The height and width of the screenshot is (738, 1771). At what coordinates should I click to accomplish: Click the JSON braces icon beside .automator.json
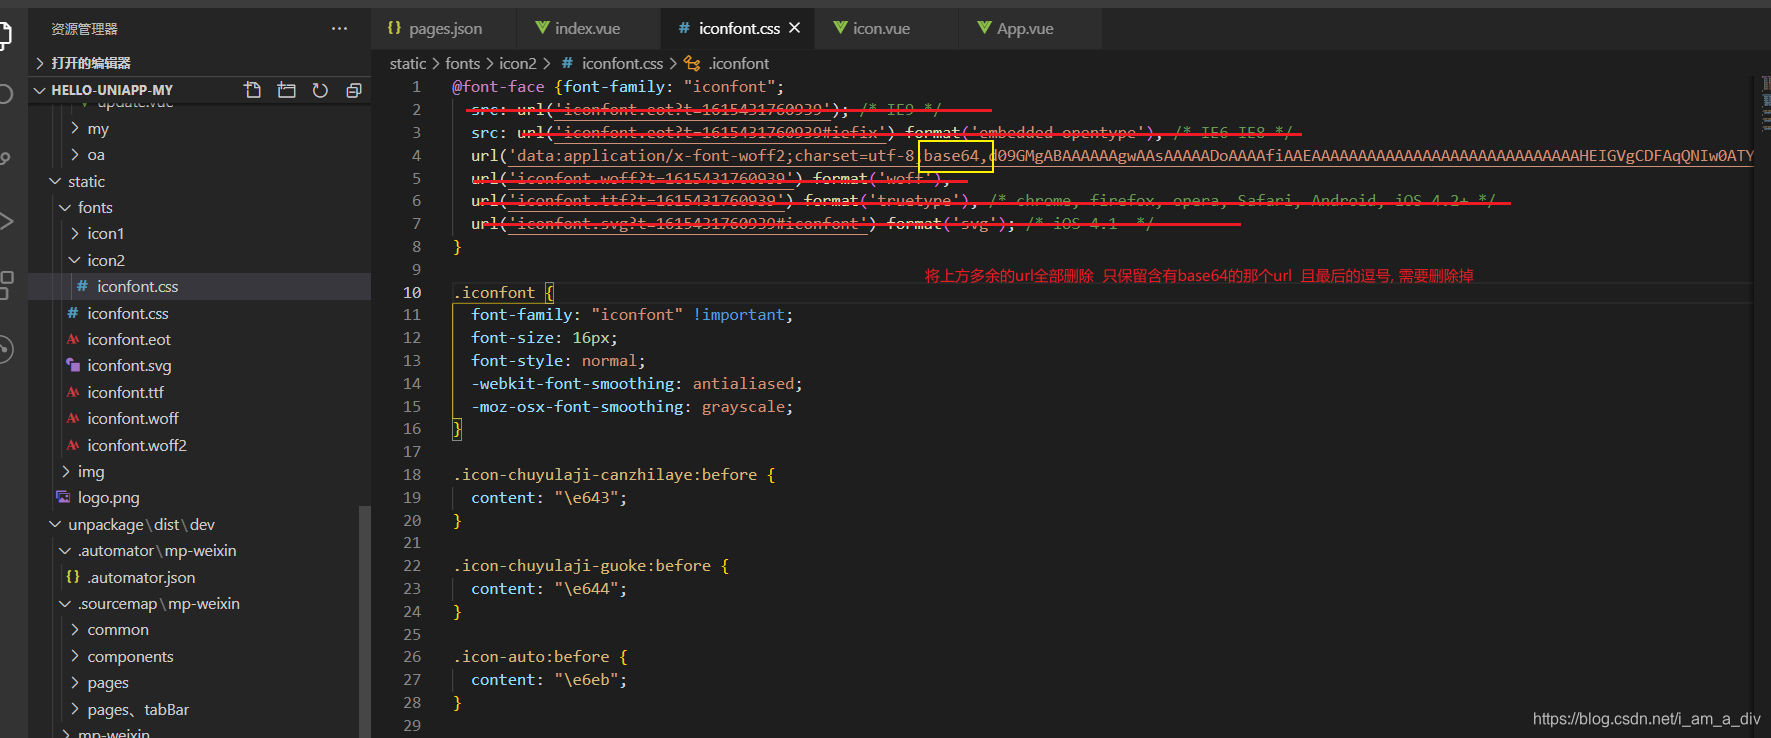pyautogui.click(x=73, y=577)
